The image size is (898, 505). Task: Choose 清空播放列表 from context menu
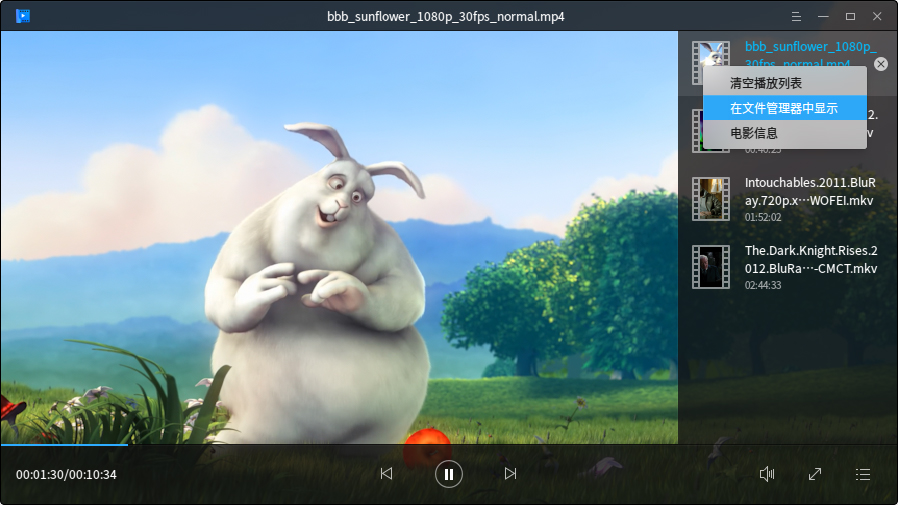point(765,83)
